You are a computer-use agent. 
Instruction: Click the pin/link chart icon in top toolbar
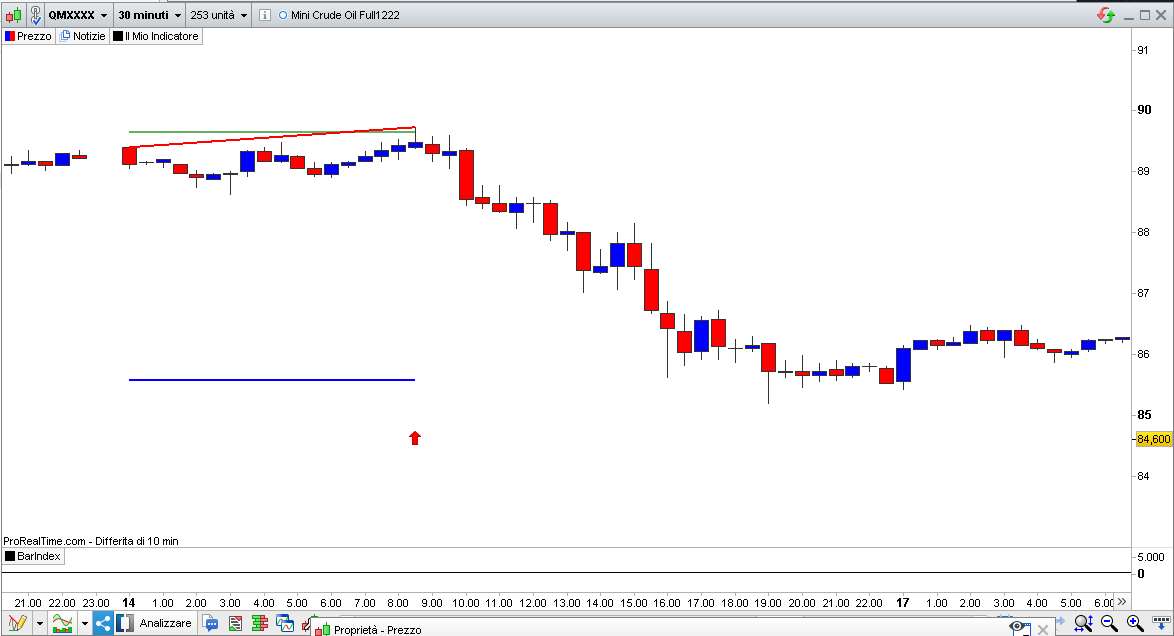[35, 15]
